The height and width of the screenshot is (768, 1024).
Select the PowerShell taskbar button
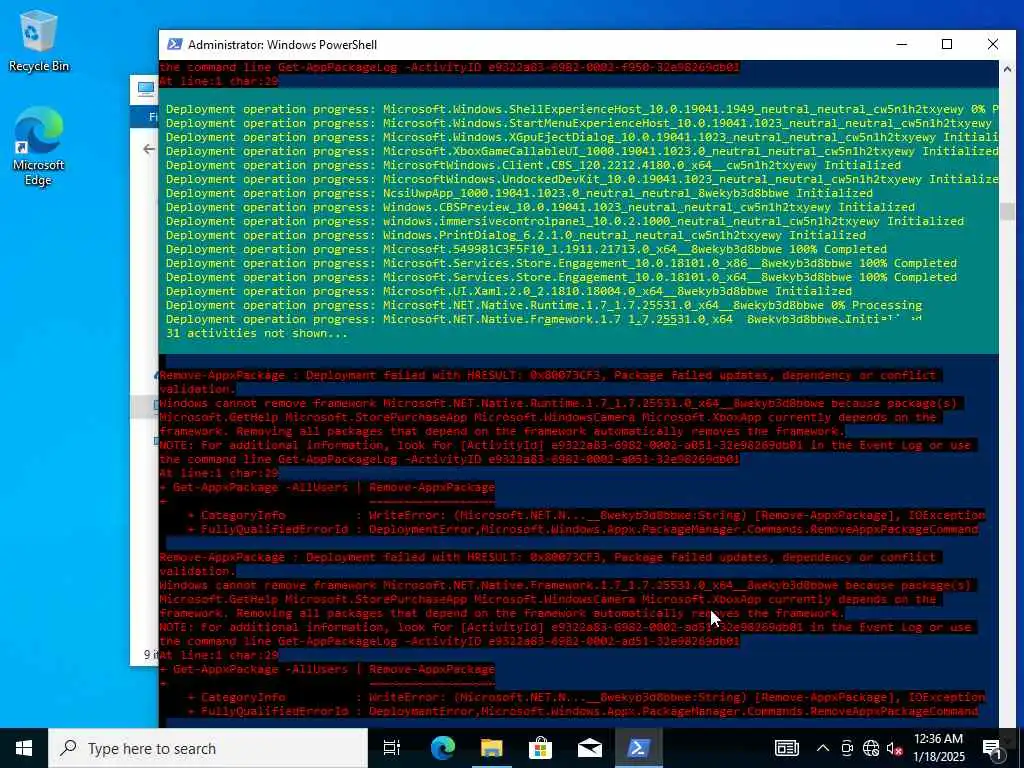[x=638, y=748]
